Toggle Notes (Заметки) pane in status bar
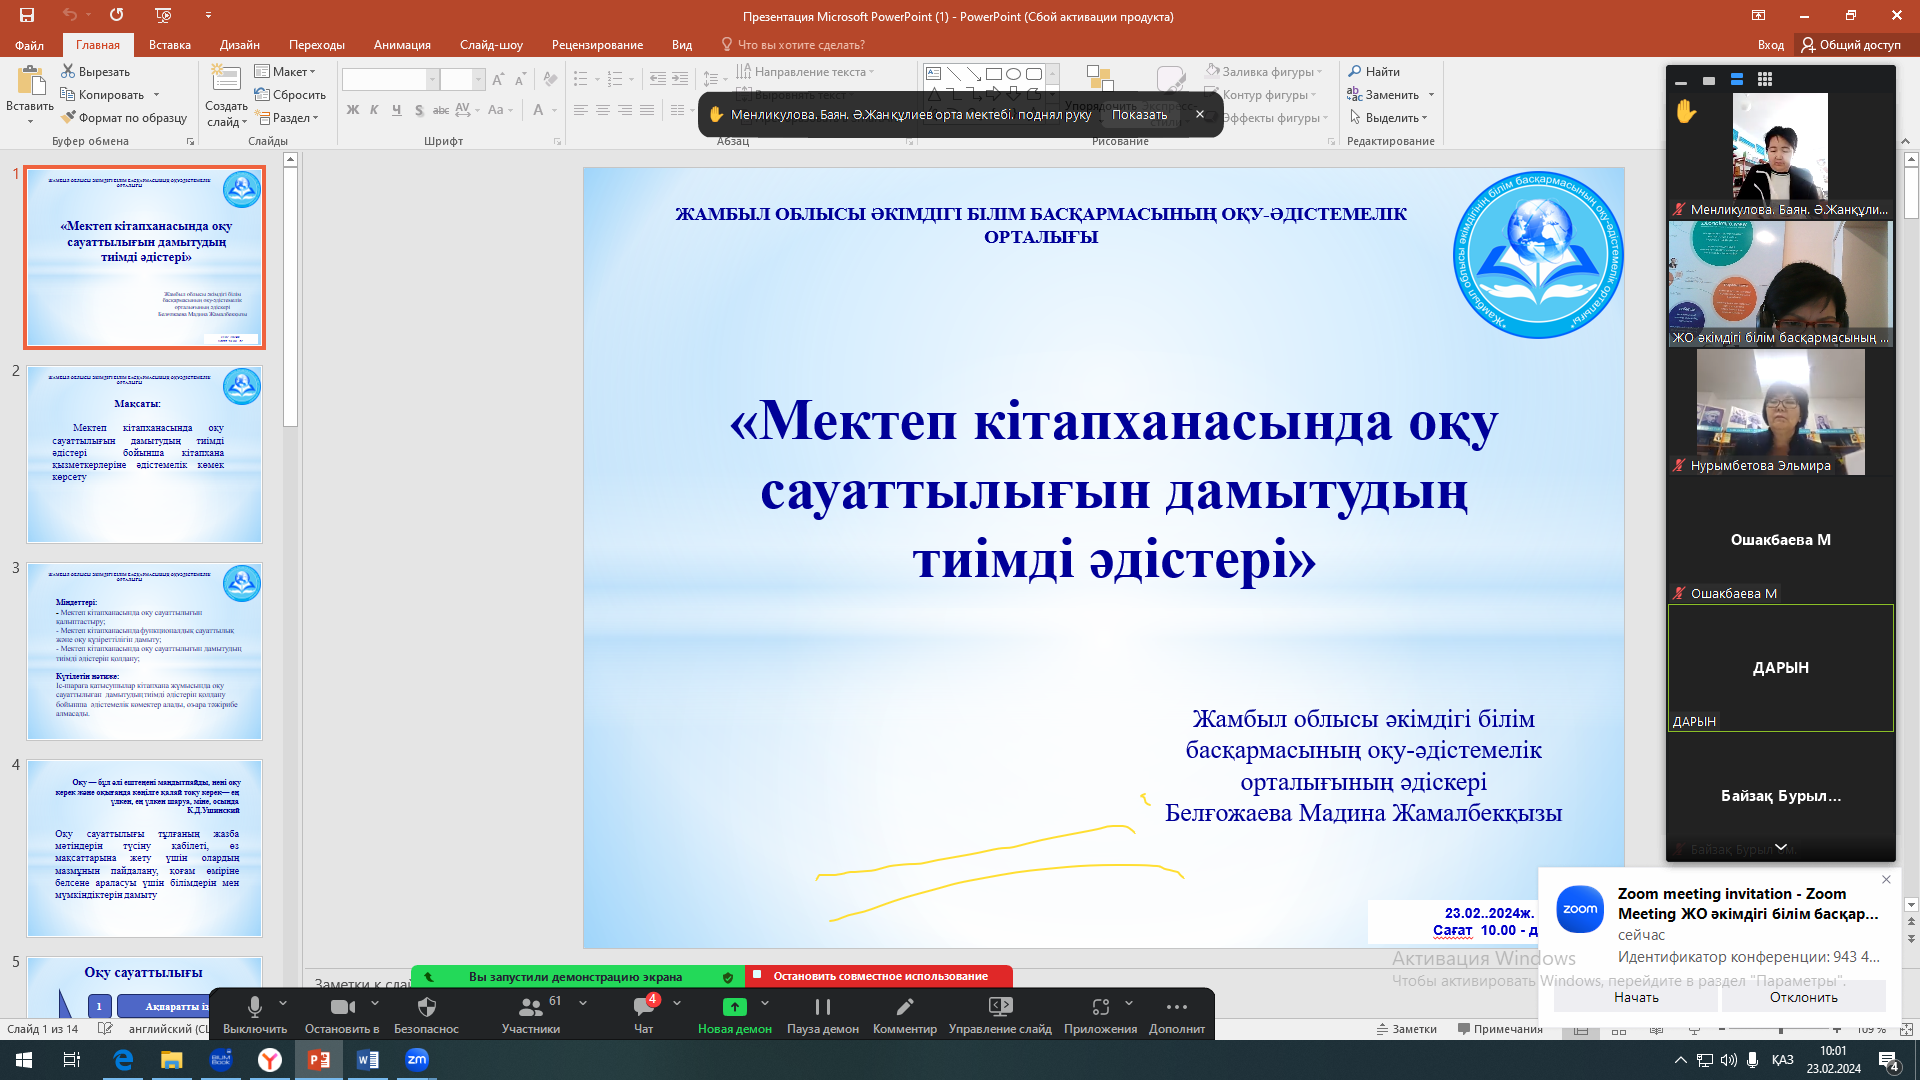 [1407, 1029]
